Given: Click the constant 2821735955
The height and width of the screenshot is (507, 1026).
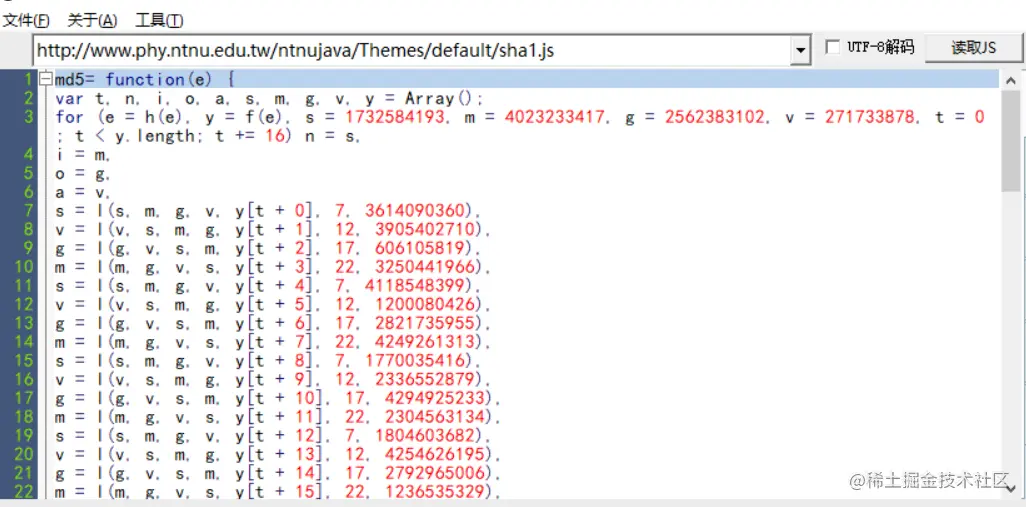Looking at the screenshot, I should (x=426, y=323).
